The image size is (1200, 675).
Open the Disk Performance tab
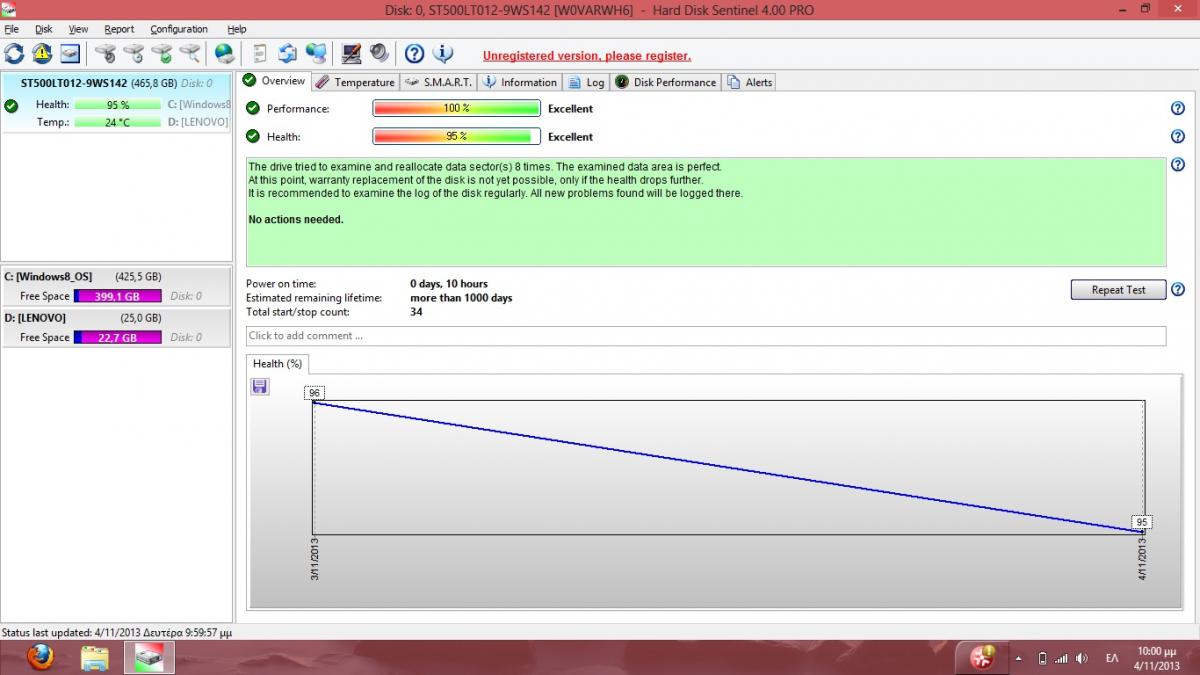click(665, 82)
